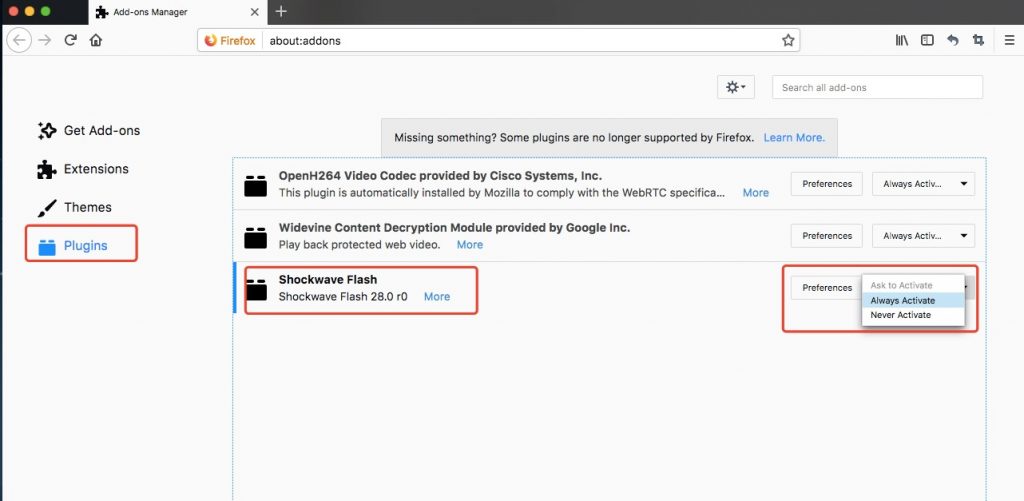Viewport: 1024px width, 501px height.
Task: Show sidebars using the toolbar sidebar icon
Action: point(927,41)
